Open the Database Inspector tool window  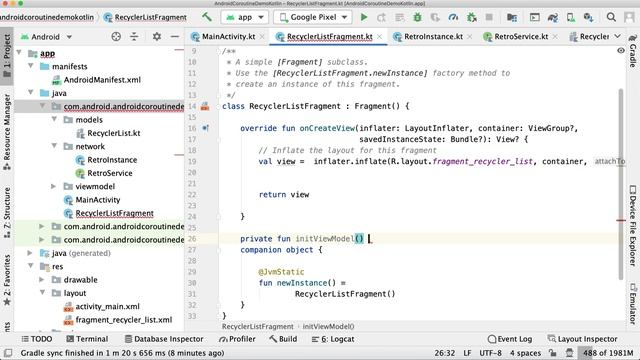point(164,339)
